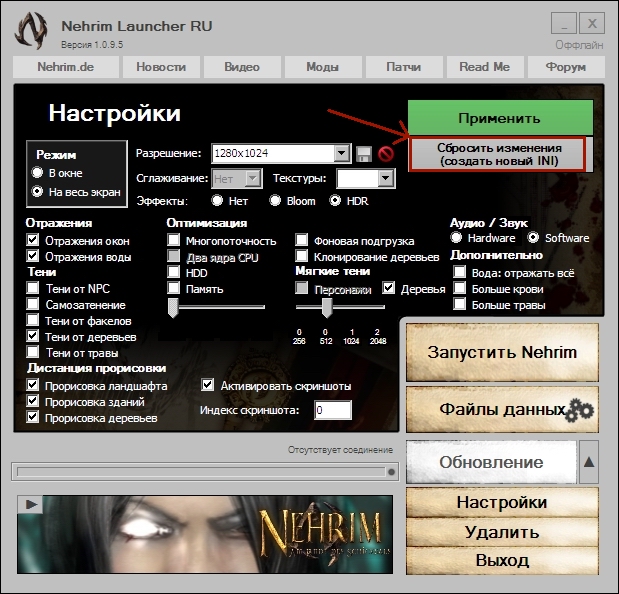Open the Новости tab
The width and height of the screenshot is (619, 594).
[161, 67]
